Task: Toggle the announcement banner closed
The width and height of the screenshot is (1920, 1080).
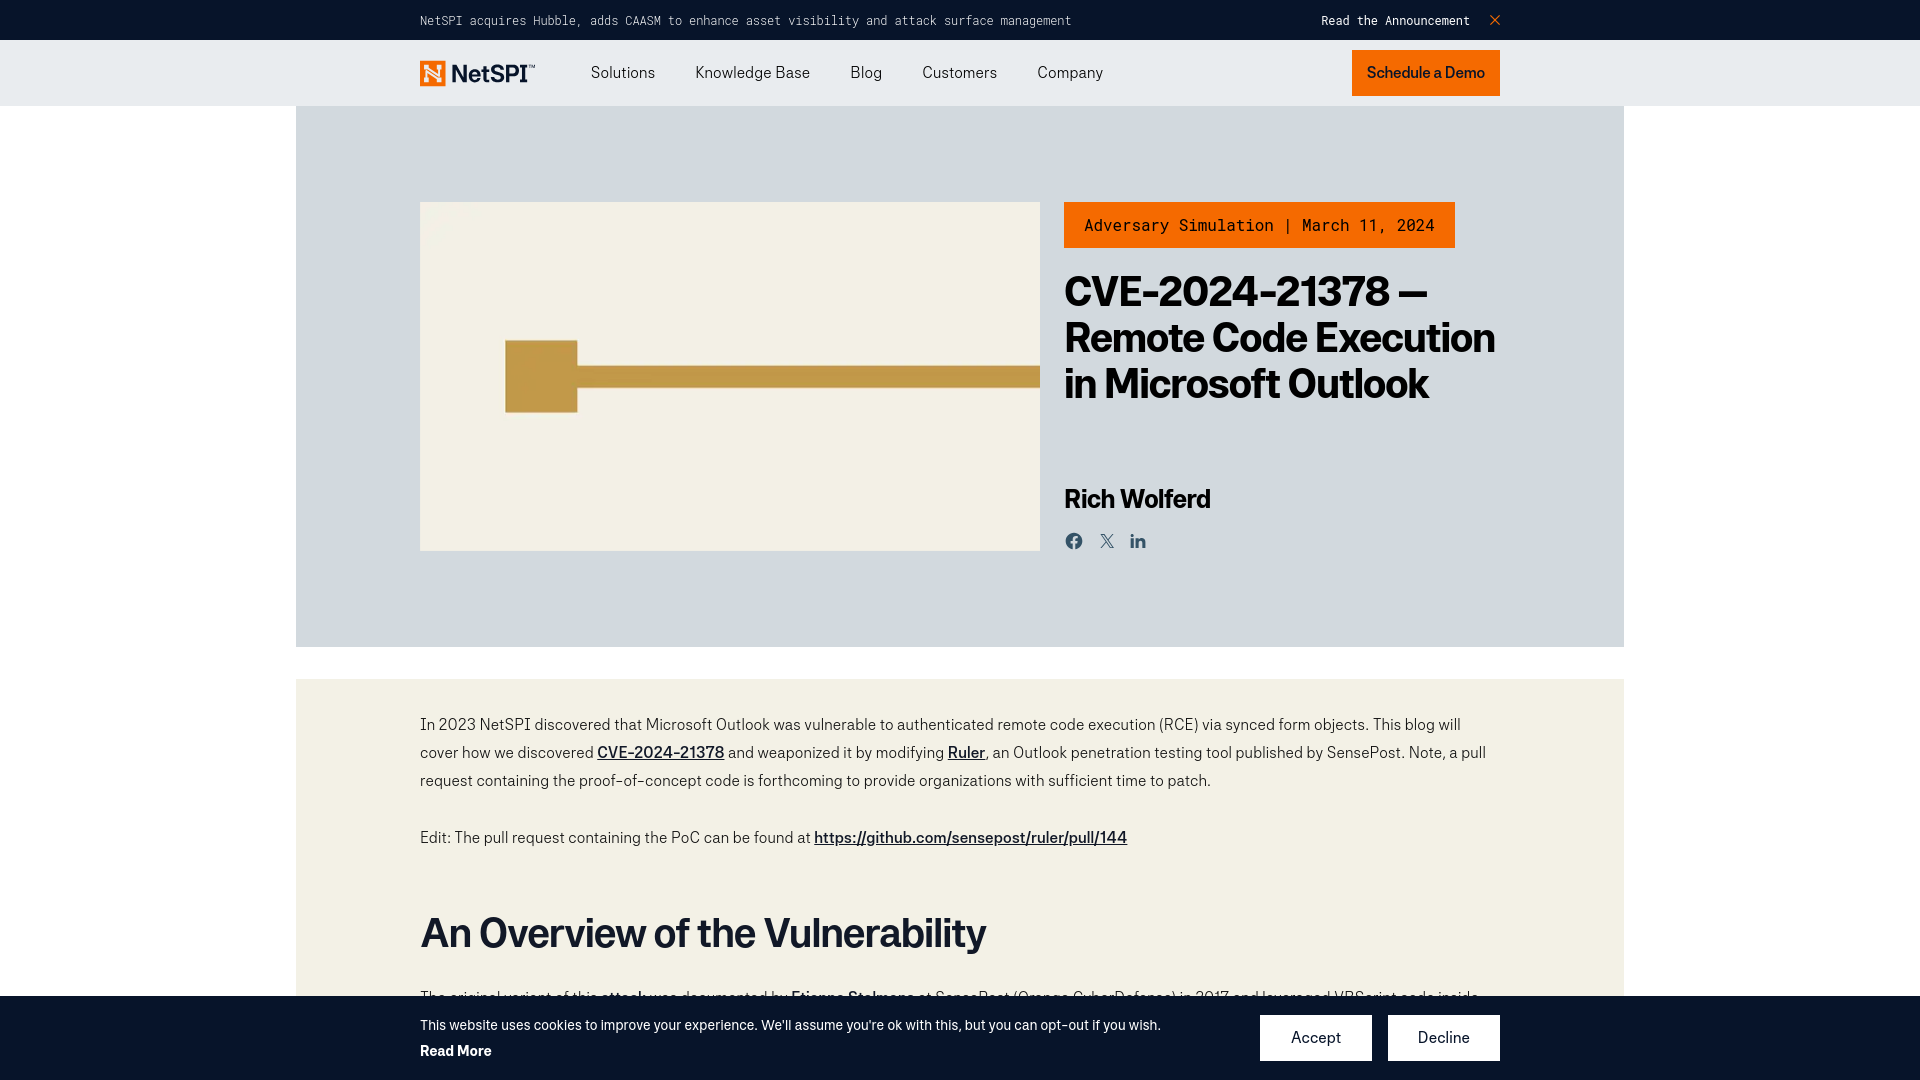Action: pyautogui.click(x=1494, y=20)
